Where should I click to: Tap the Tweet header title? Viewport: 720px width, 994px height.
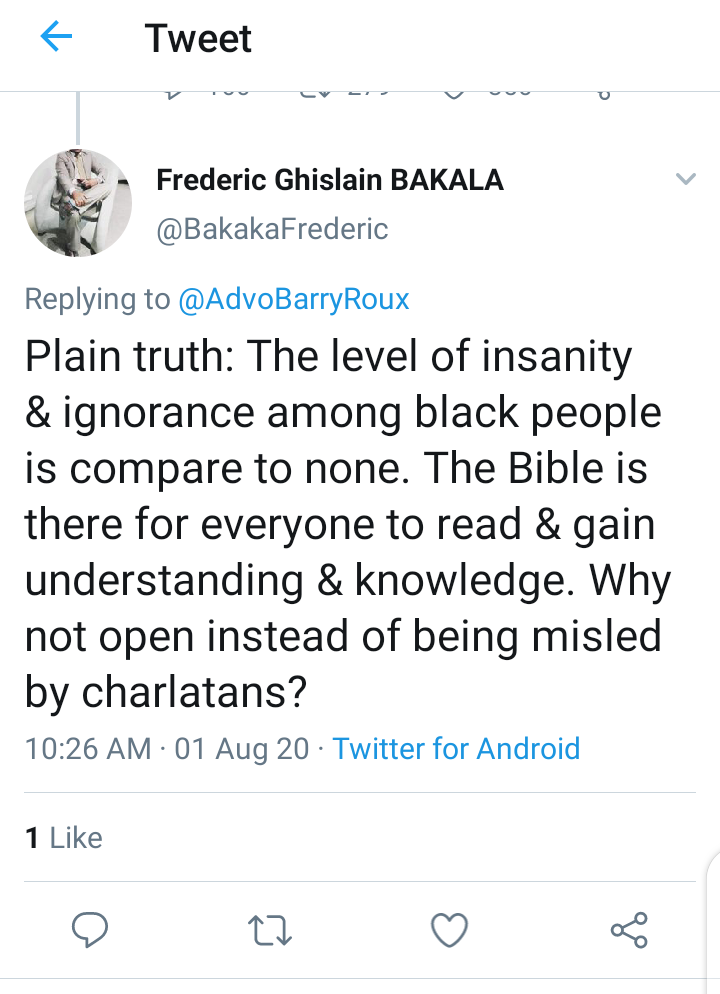tap(198, 38)
